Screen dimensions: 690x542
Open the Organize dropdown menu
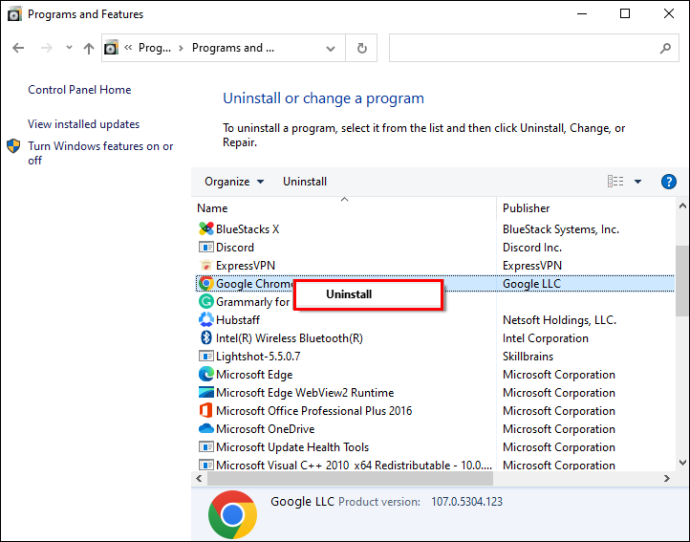tap(234, 182)
